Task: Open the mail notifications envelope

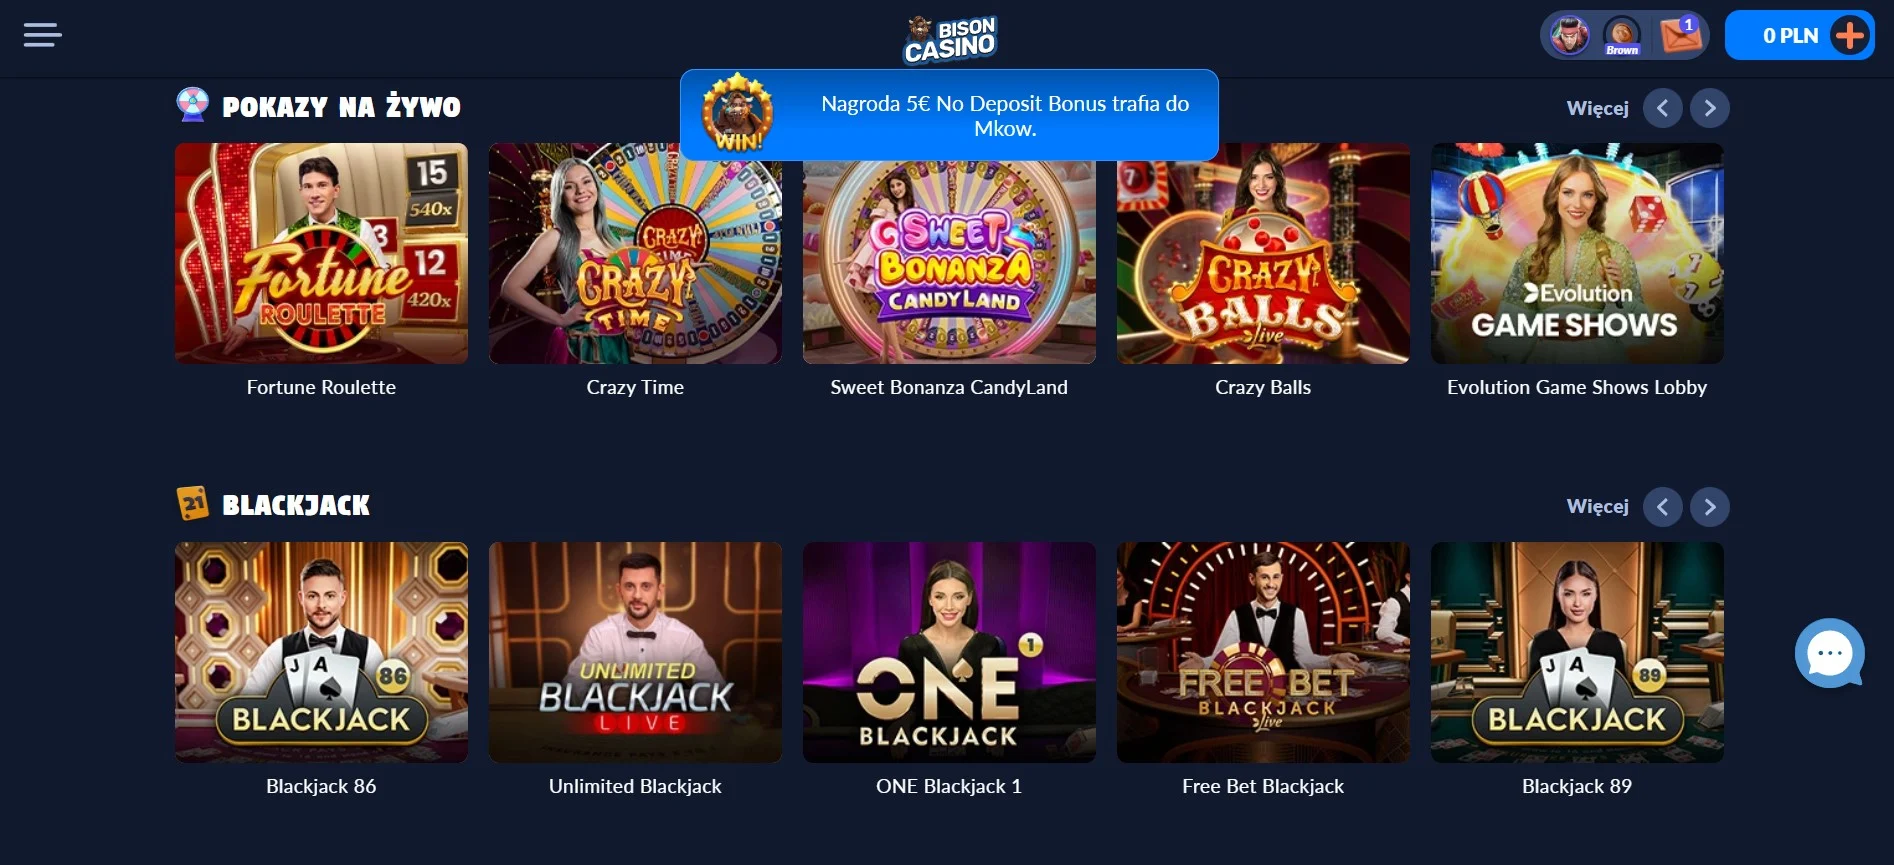Action: 1680,35
